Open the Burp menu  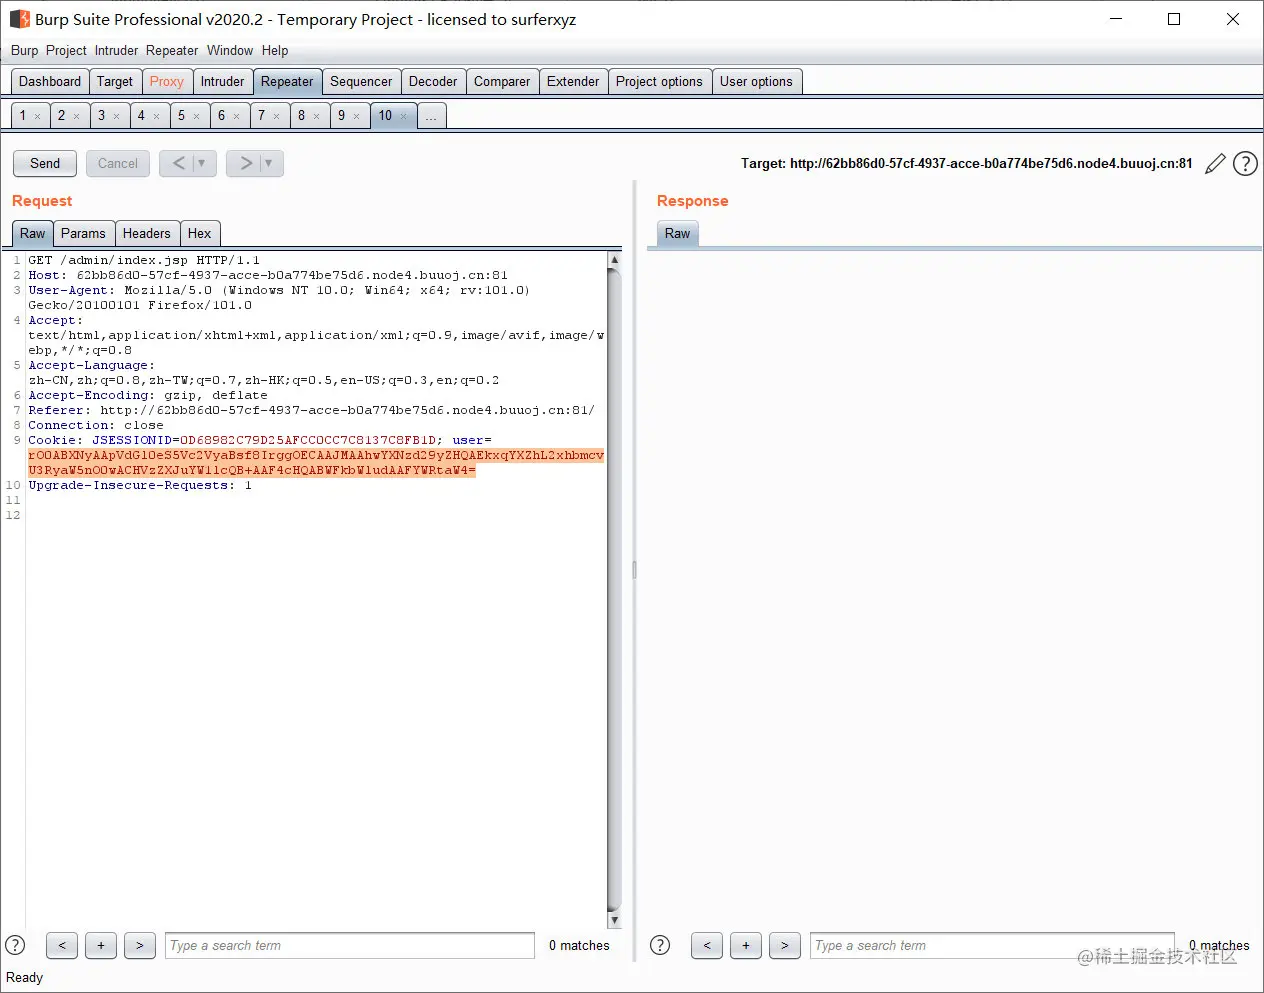click(24, 50)
